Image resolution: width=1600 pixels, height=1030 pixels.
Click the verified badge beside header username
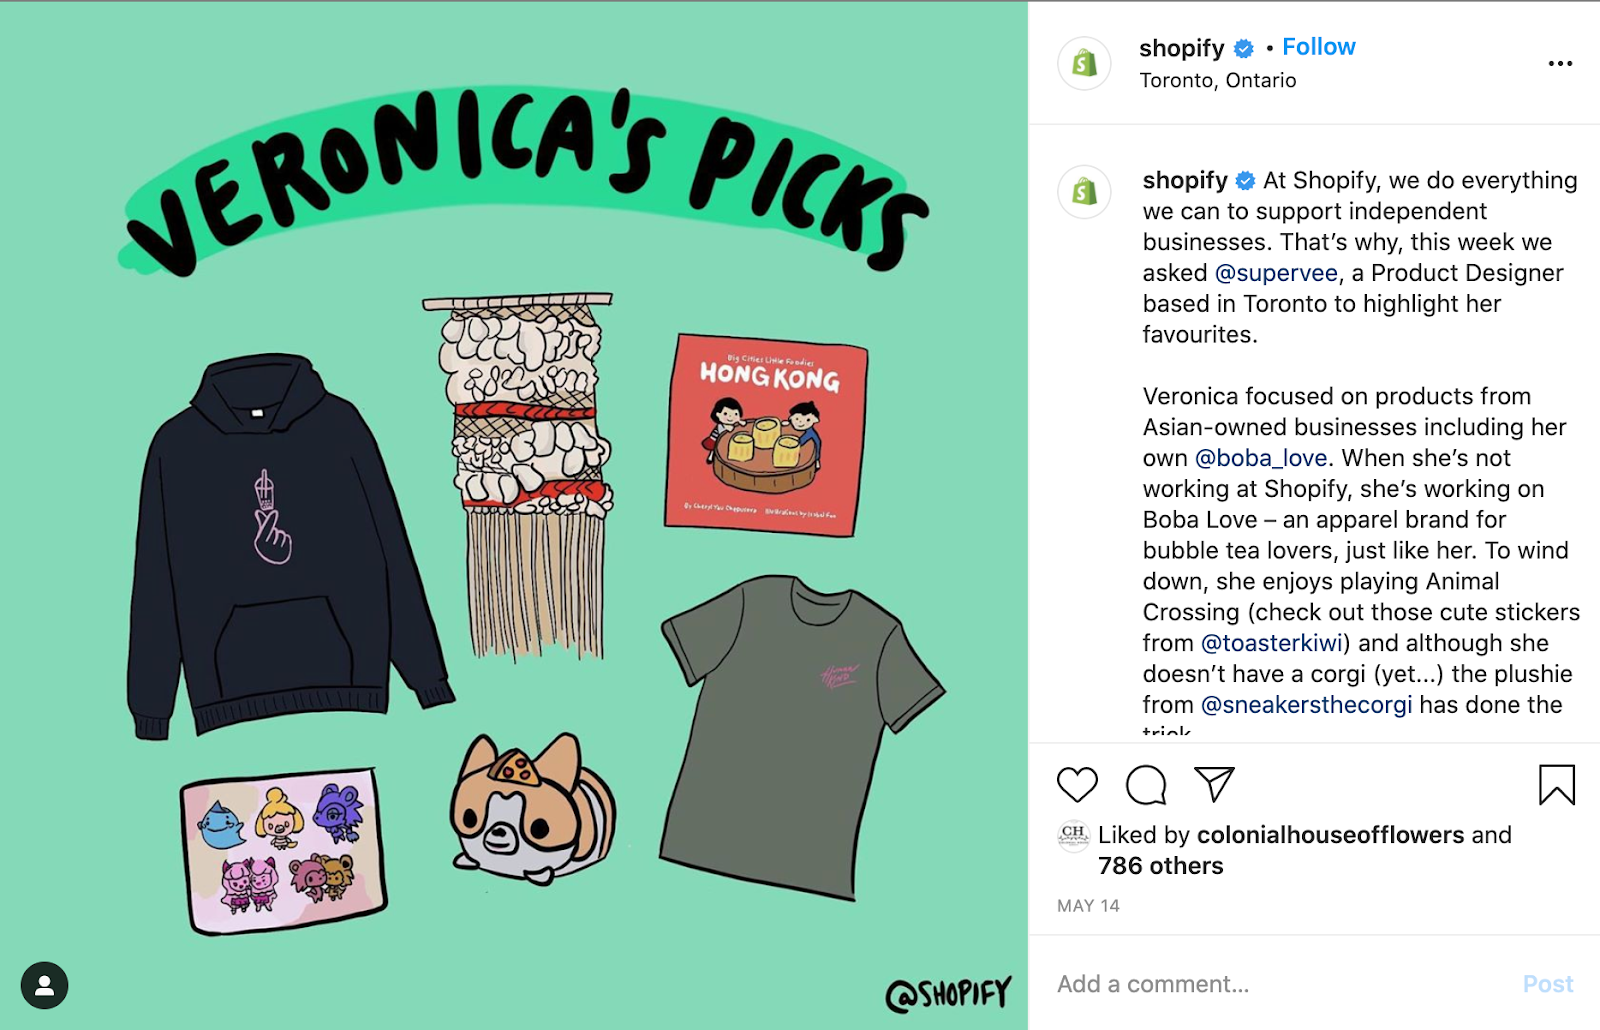click(1244, 48)
